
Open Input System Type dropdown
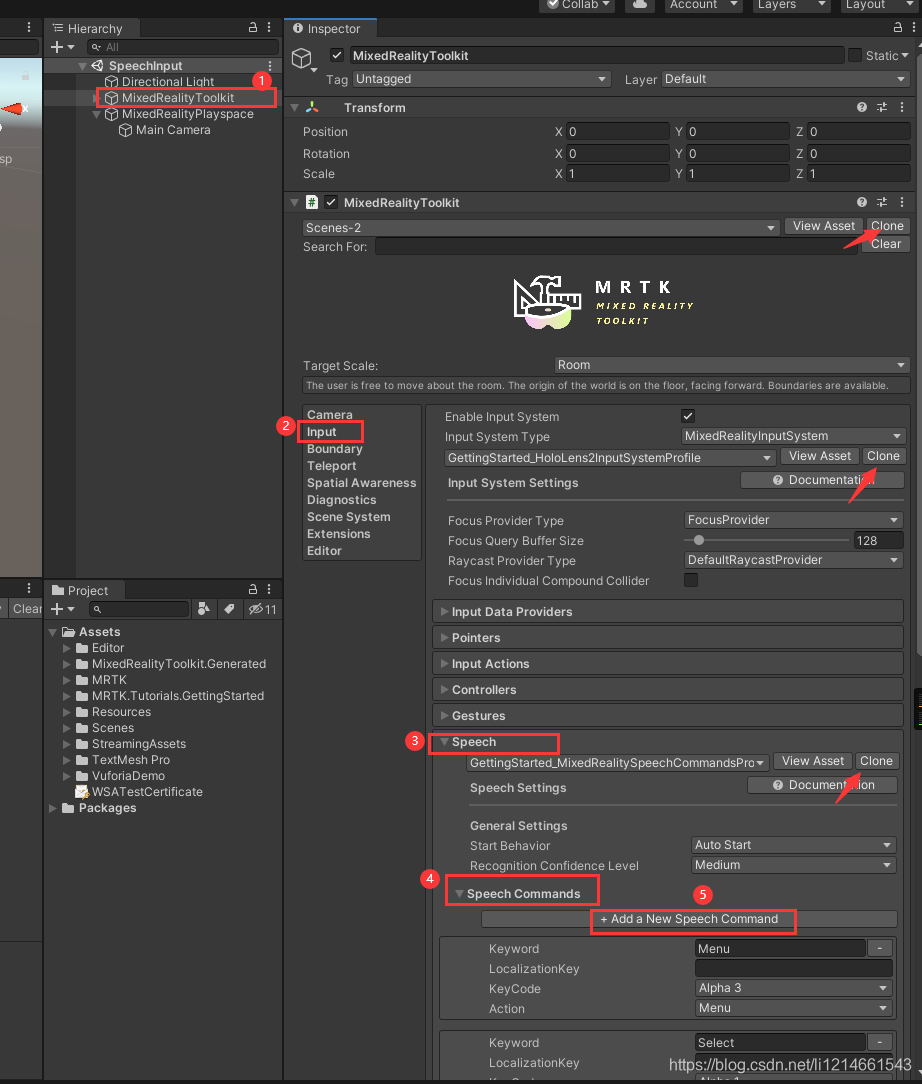793,436
